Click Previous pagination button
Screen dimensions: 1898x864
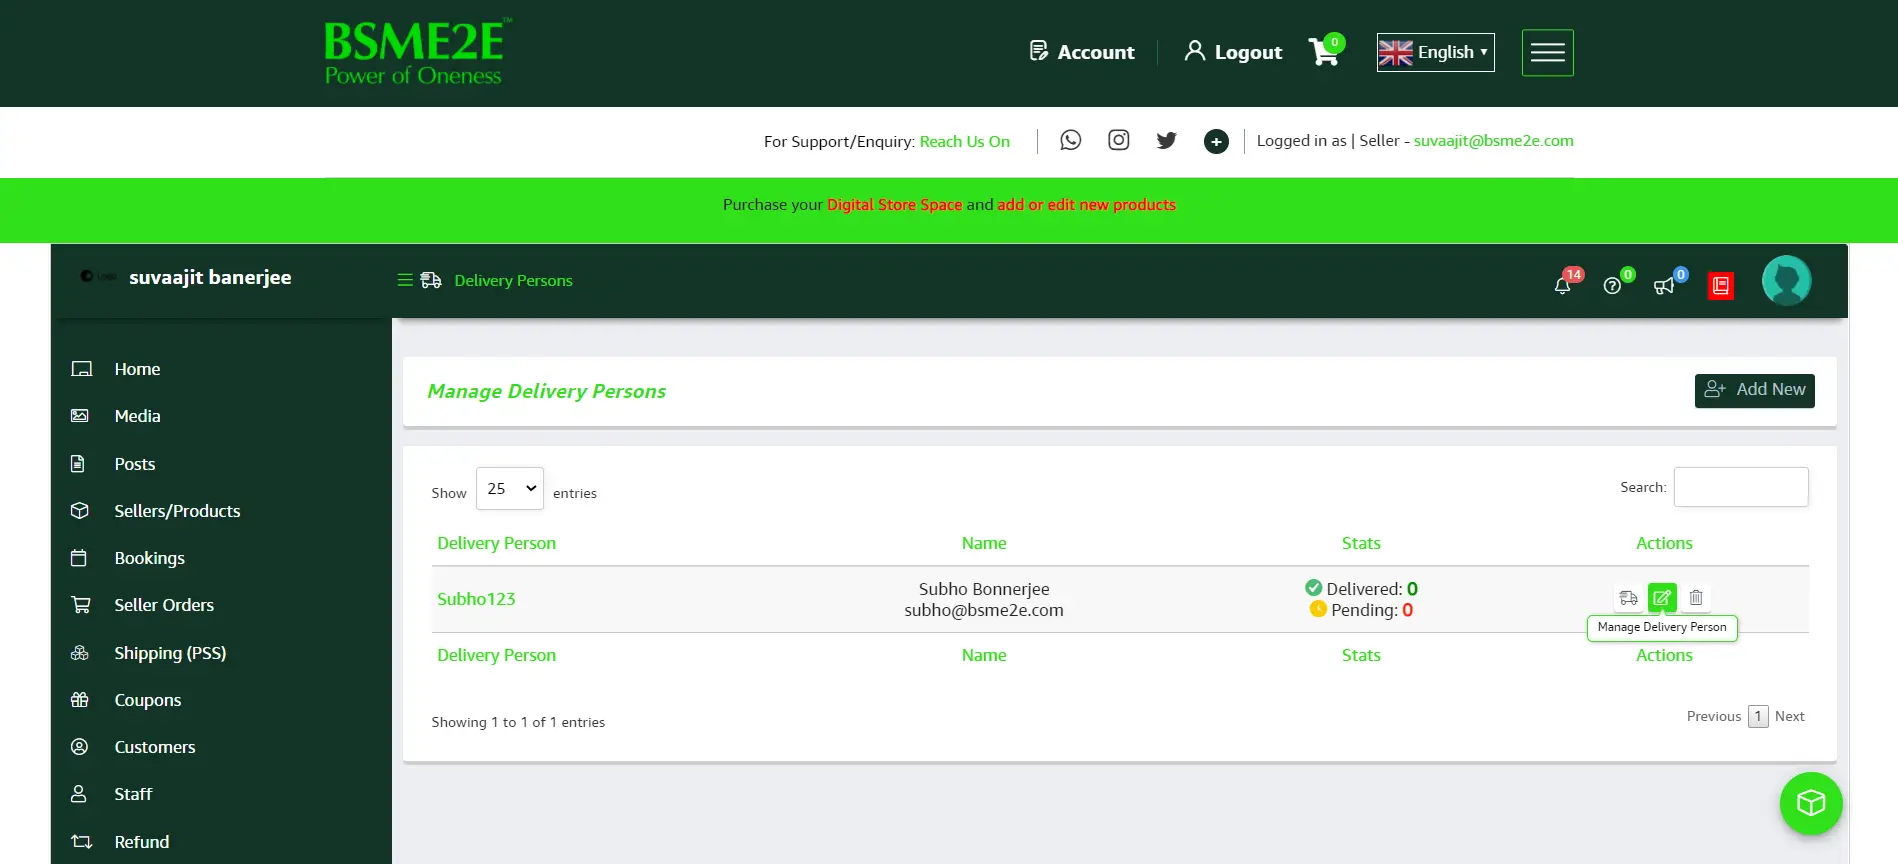(x=1714, y=716)
